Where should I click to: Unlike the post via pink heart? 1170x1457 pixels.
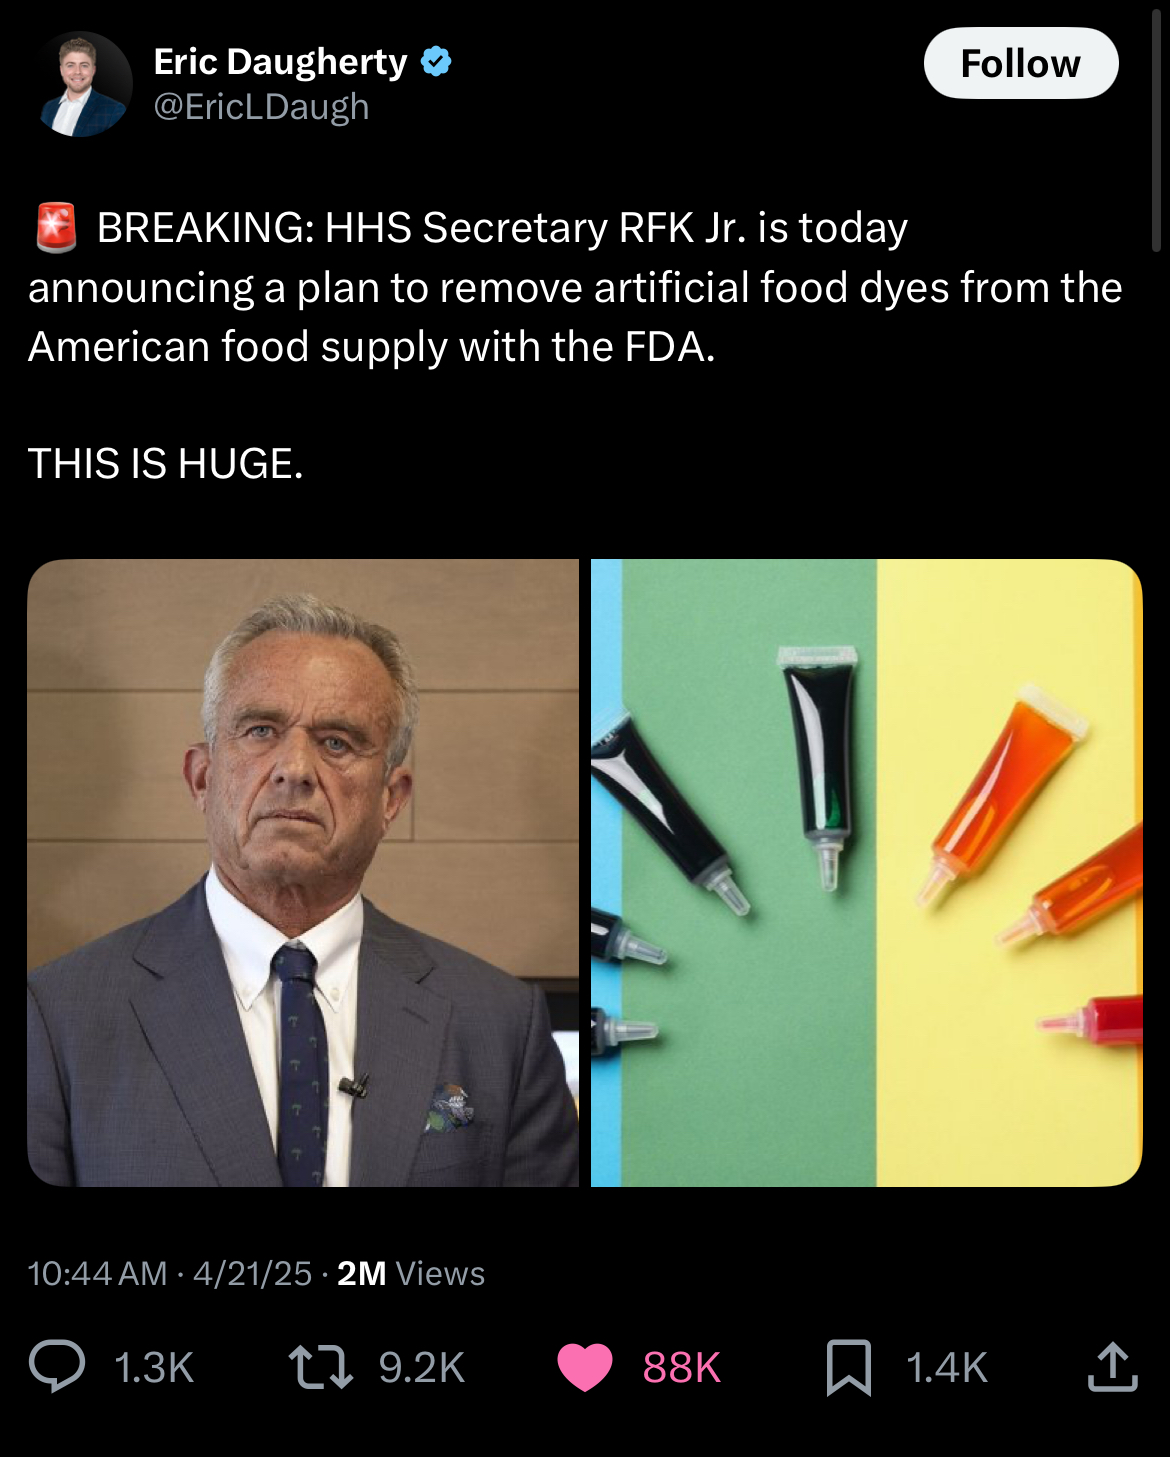click(x=585, y=1367)
